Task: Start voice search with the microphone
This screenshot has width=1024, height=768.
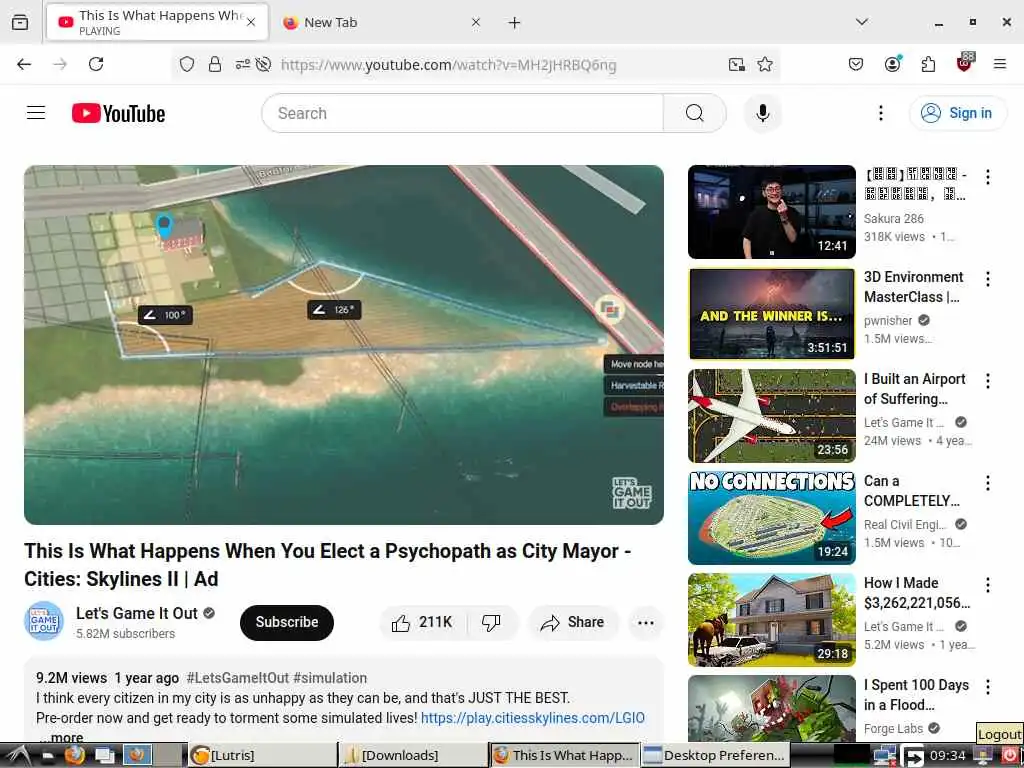Action: tap(762, 113)
